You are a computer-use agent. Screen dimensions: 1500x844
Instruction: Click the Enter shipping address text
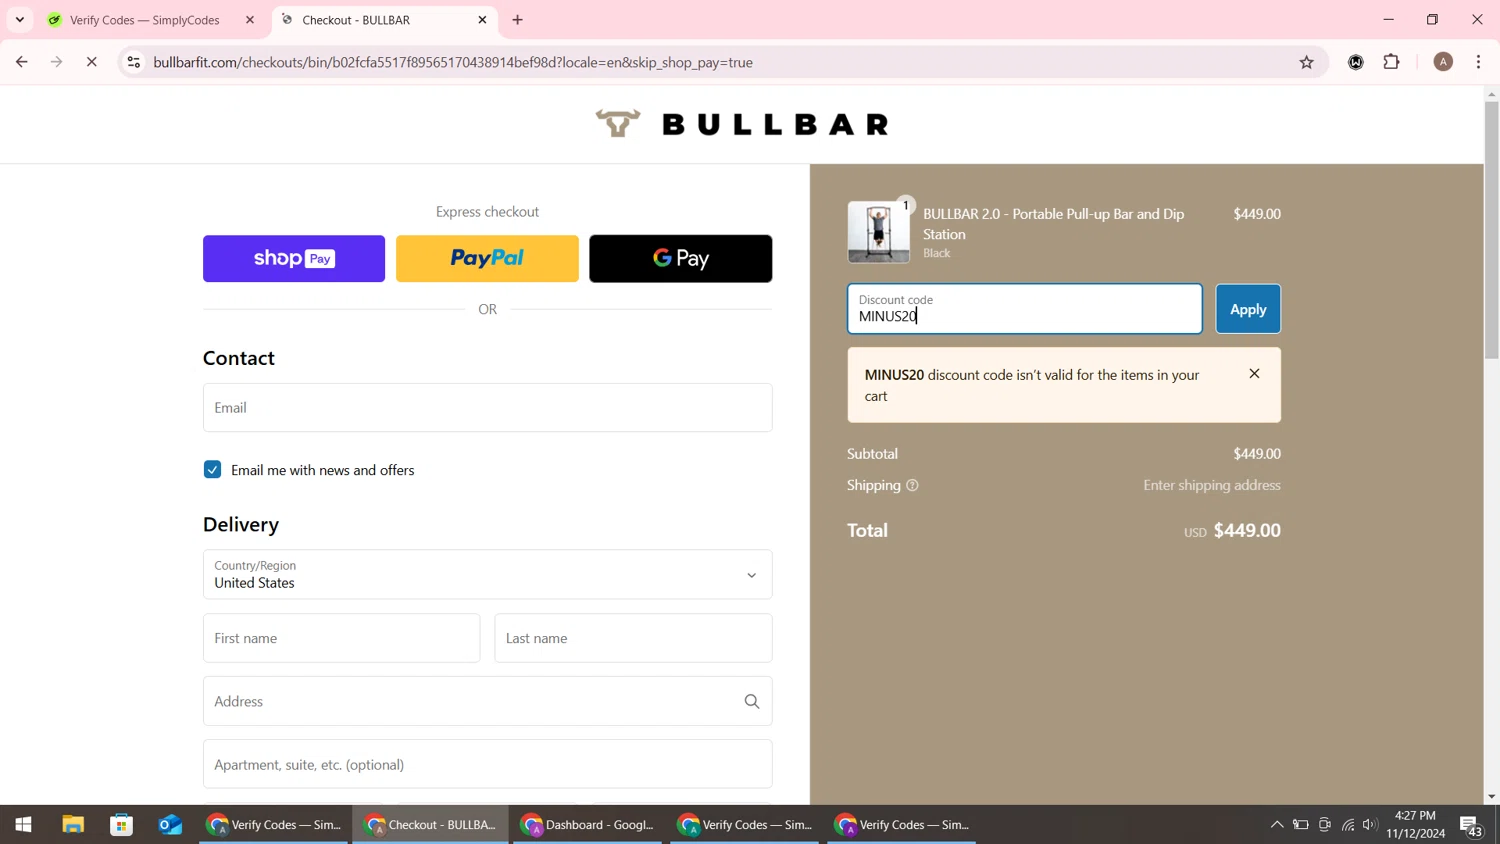click(x=1212, y=486)
